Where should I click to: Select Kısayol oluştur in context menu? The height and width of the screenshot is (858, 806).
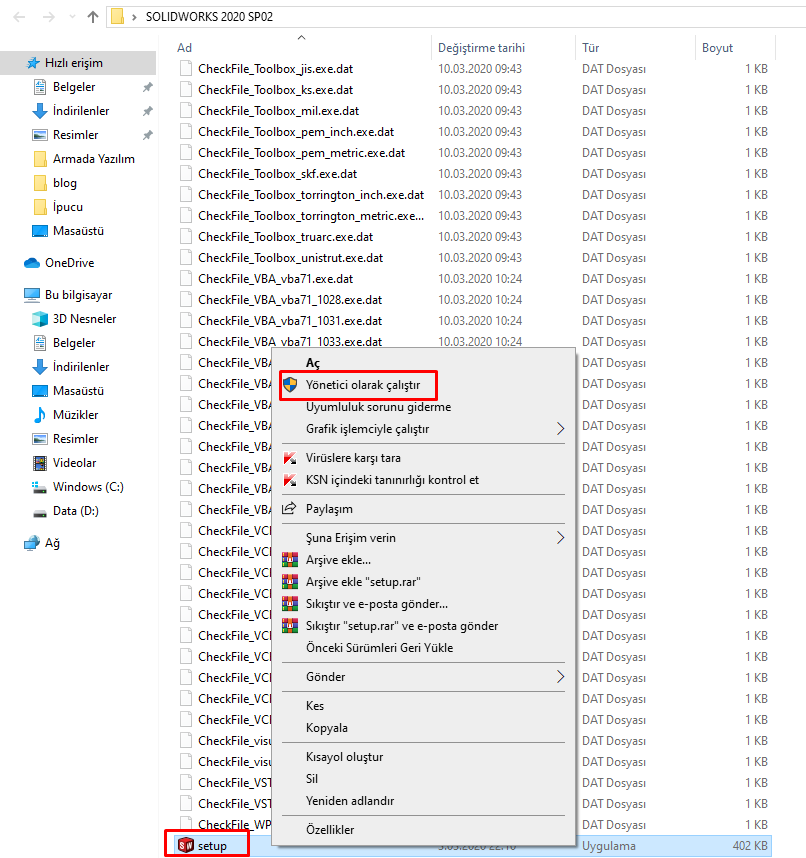click(345, 757)
